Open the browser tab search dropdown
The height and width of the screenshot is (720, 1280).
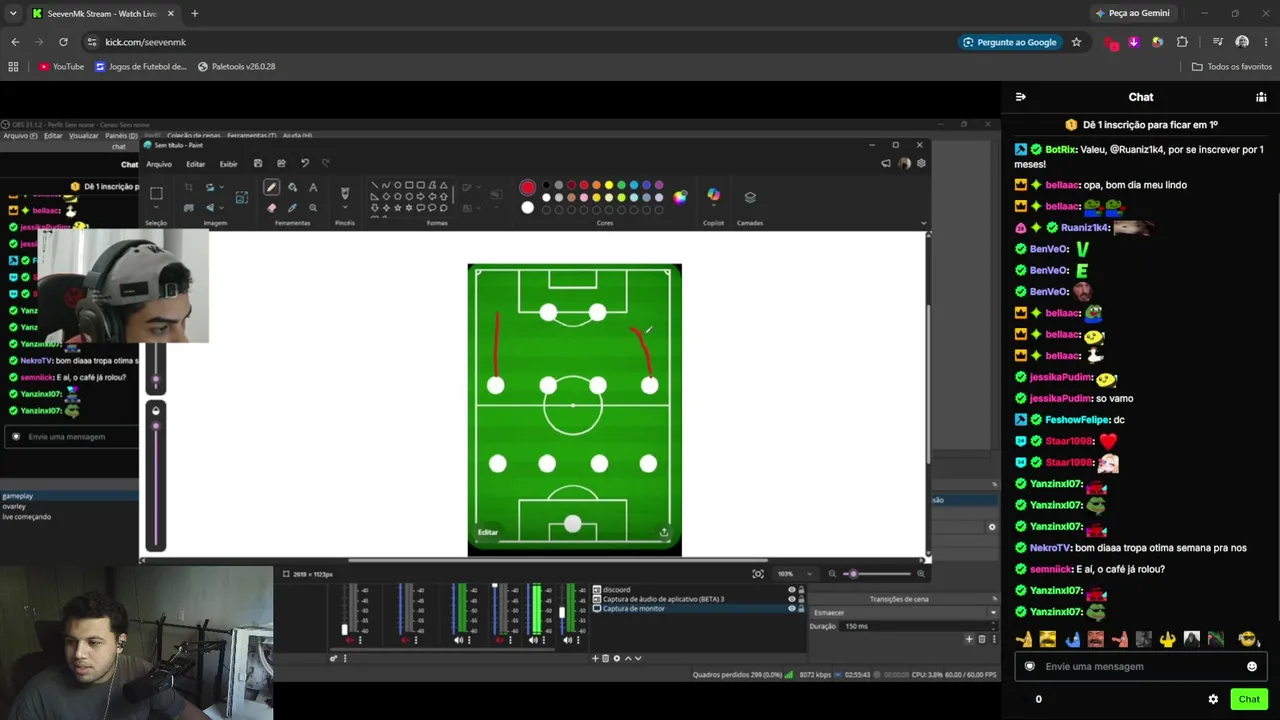13,13
